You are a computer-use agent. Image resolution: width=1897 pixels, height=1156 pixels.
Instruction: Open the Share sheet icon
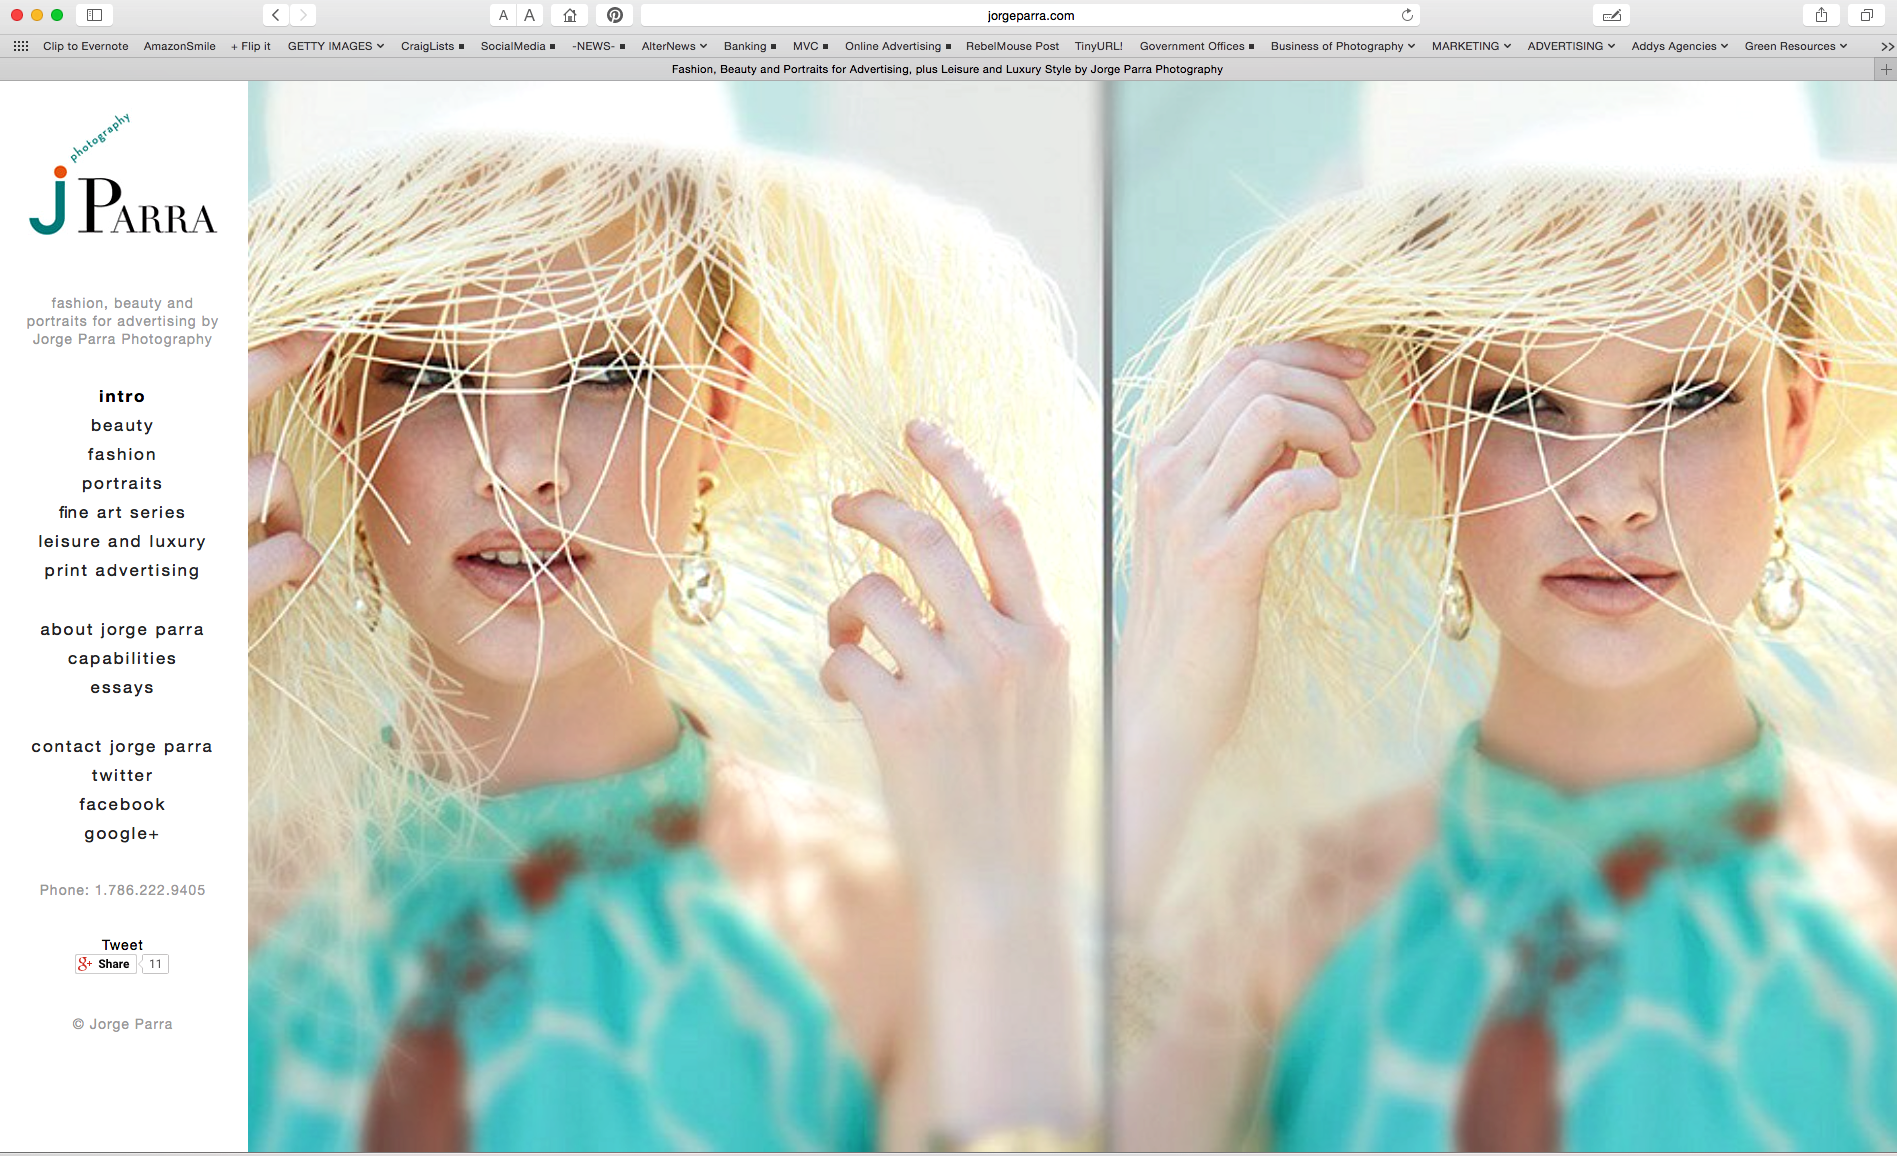tap(1821, 15)
